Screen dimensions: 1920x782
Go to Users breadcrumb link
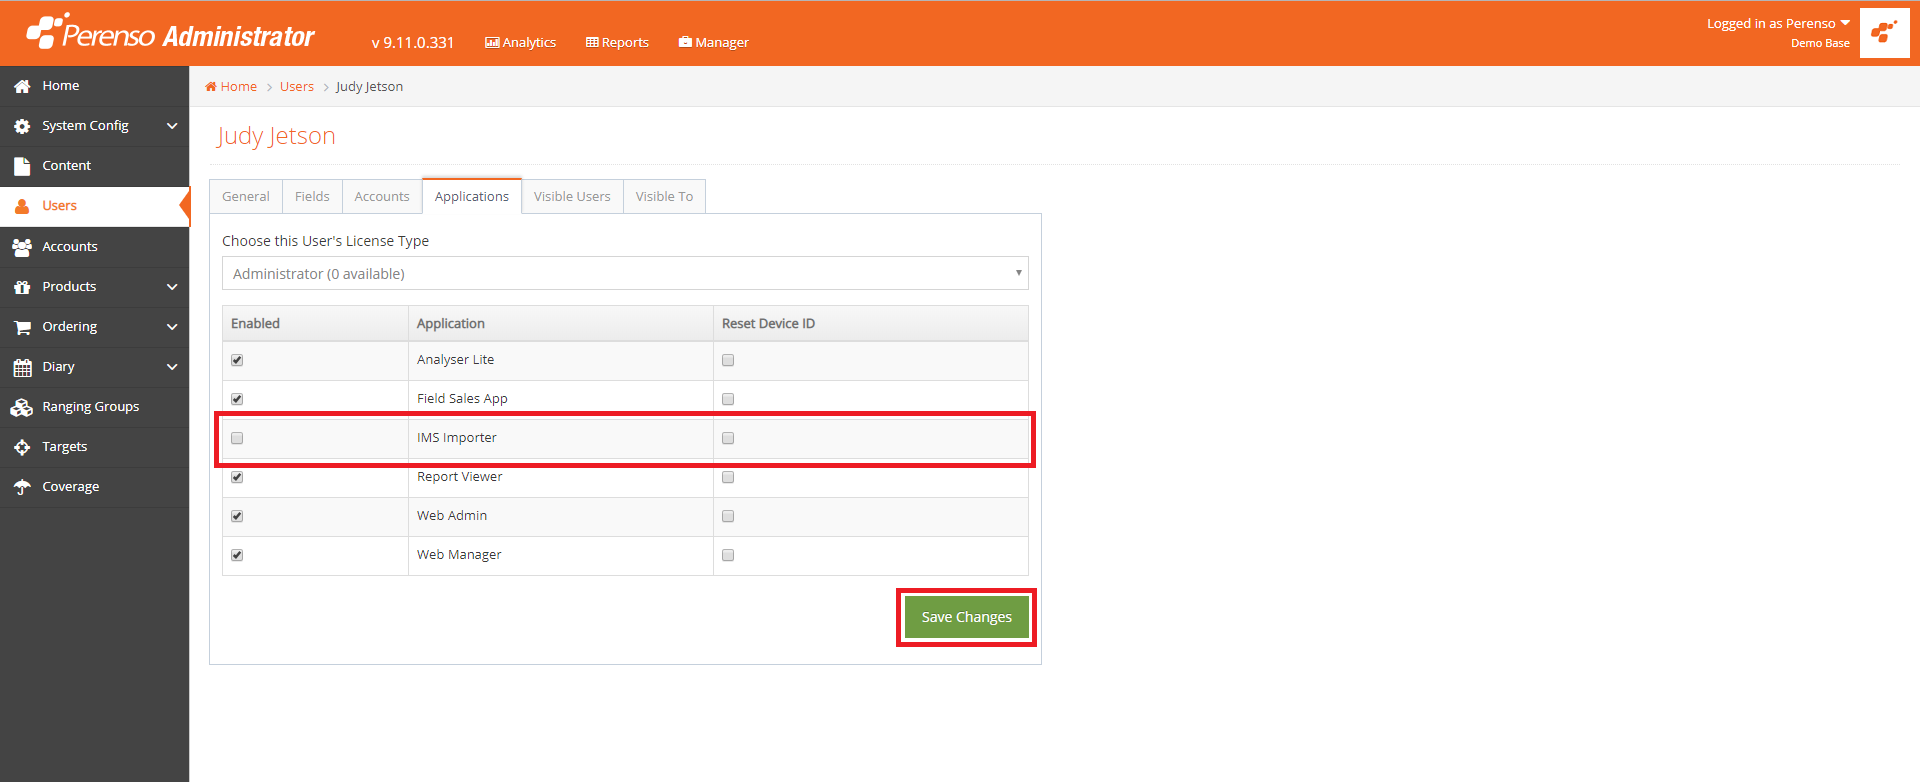click(x=297, y=87)
